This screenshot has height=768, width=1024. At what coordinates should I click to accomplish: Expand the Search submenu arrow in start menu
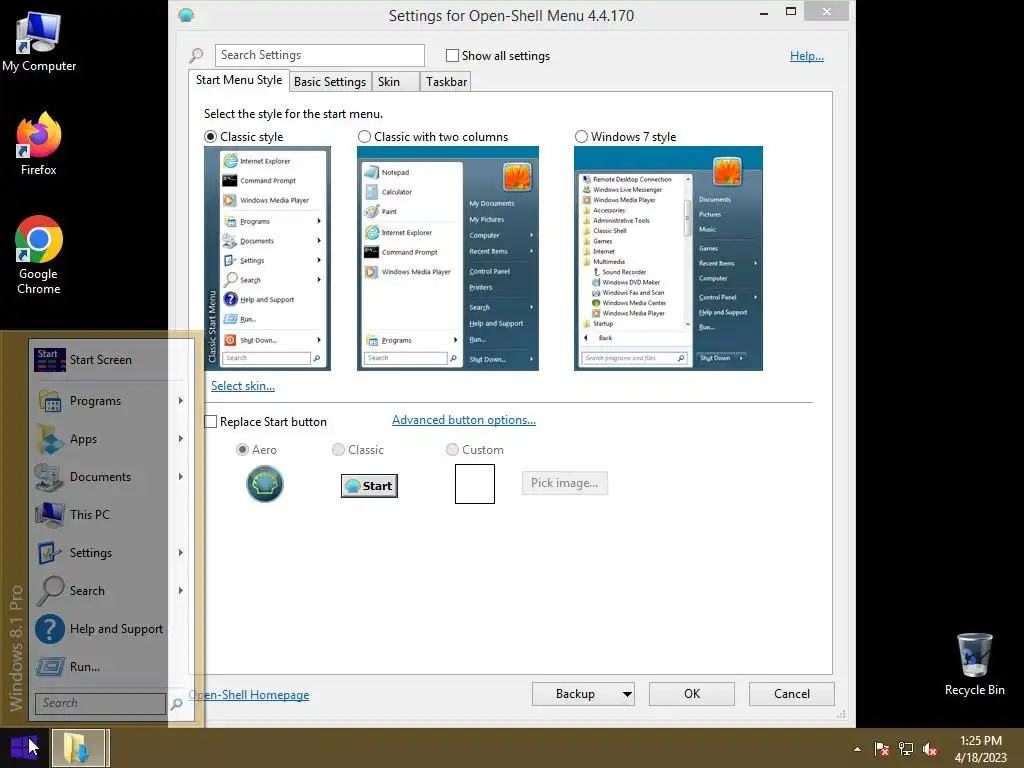[x=180, y=590]
